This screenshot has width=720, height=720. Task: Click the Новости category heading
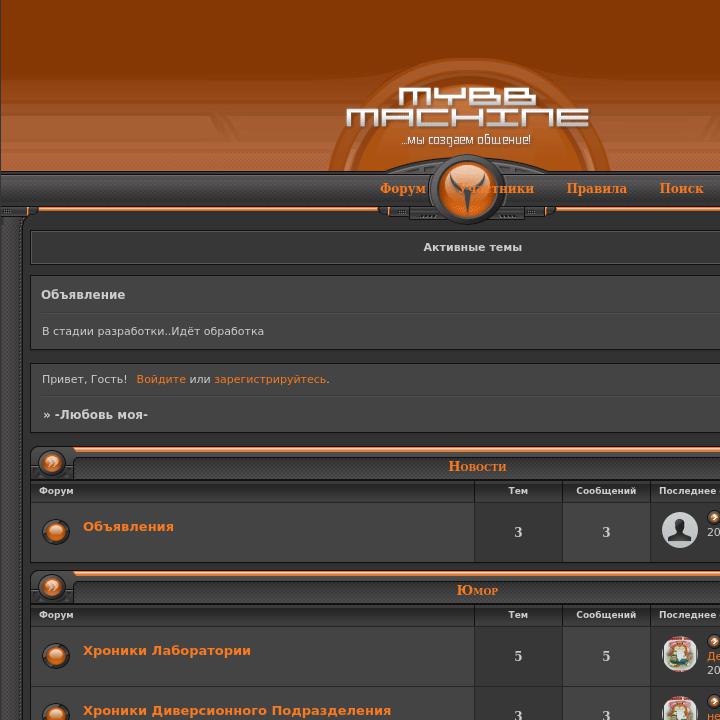477,466
